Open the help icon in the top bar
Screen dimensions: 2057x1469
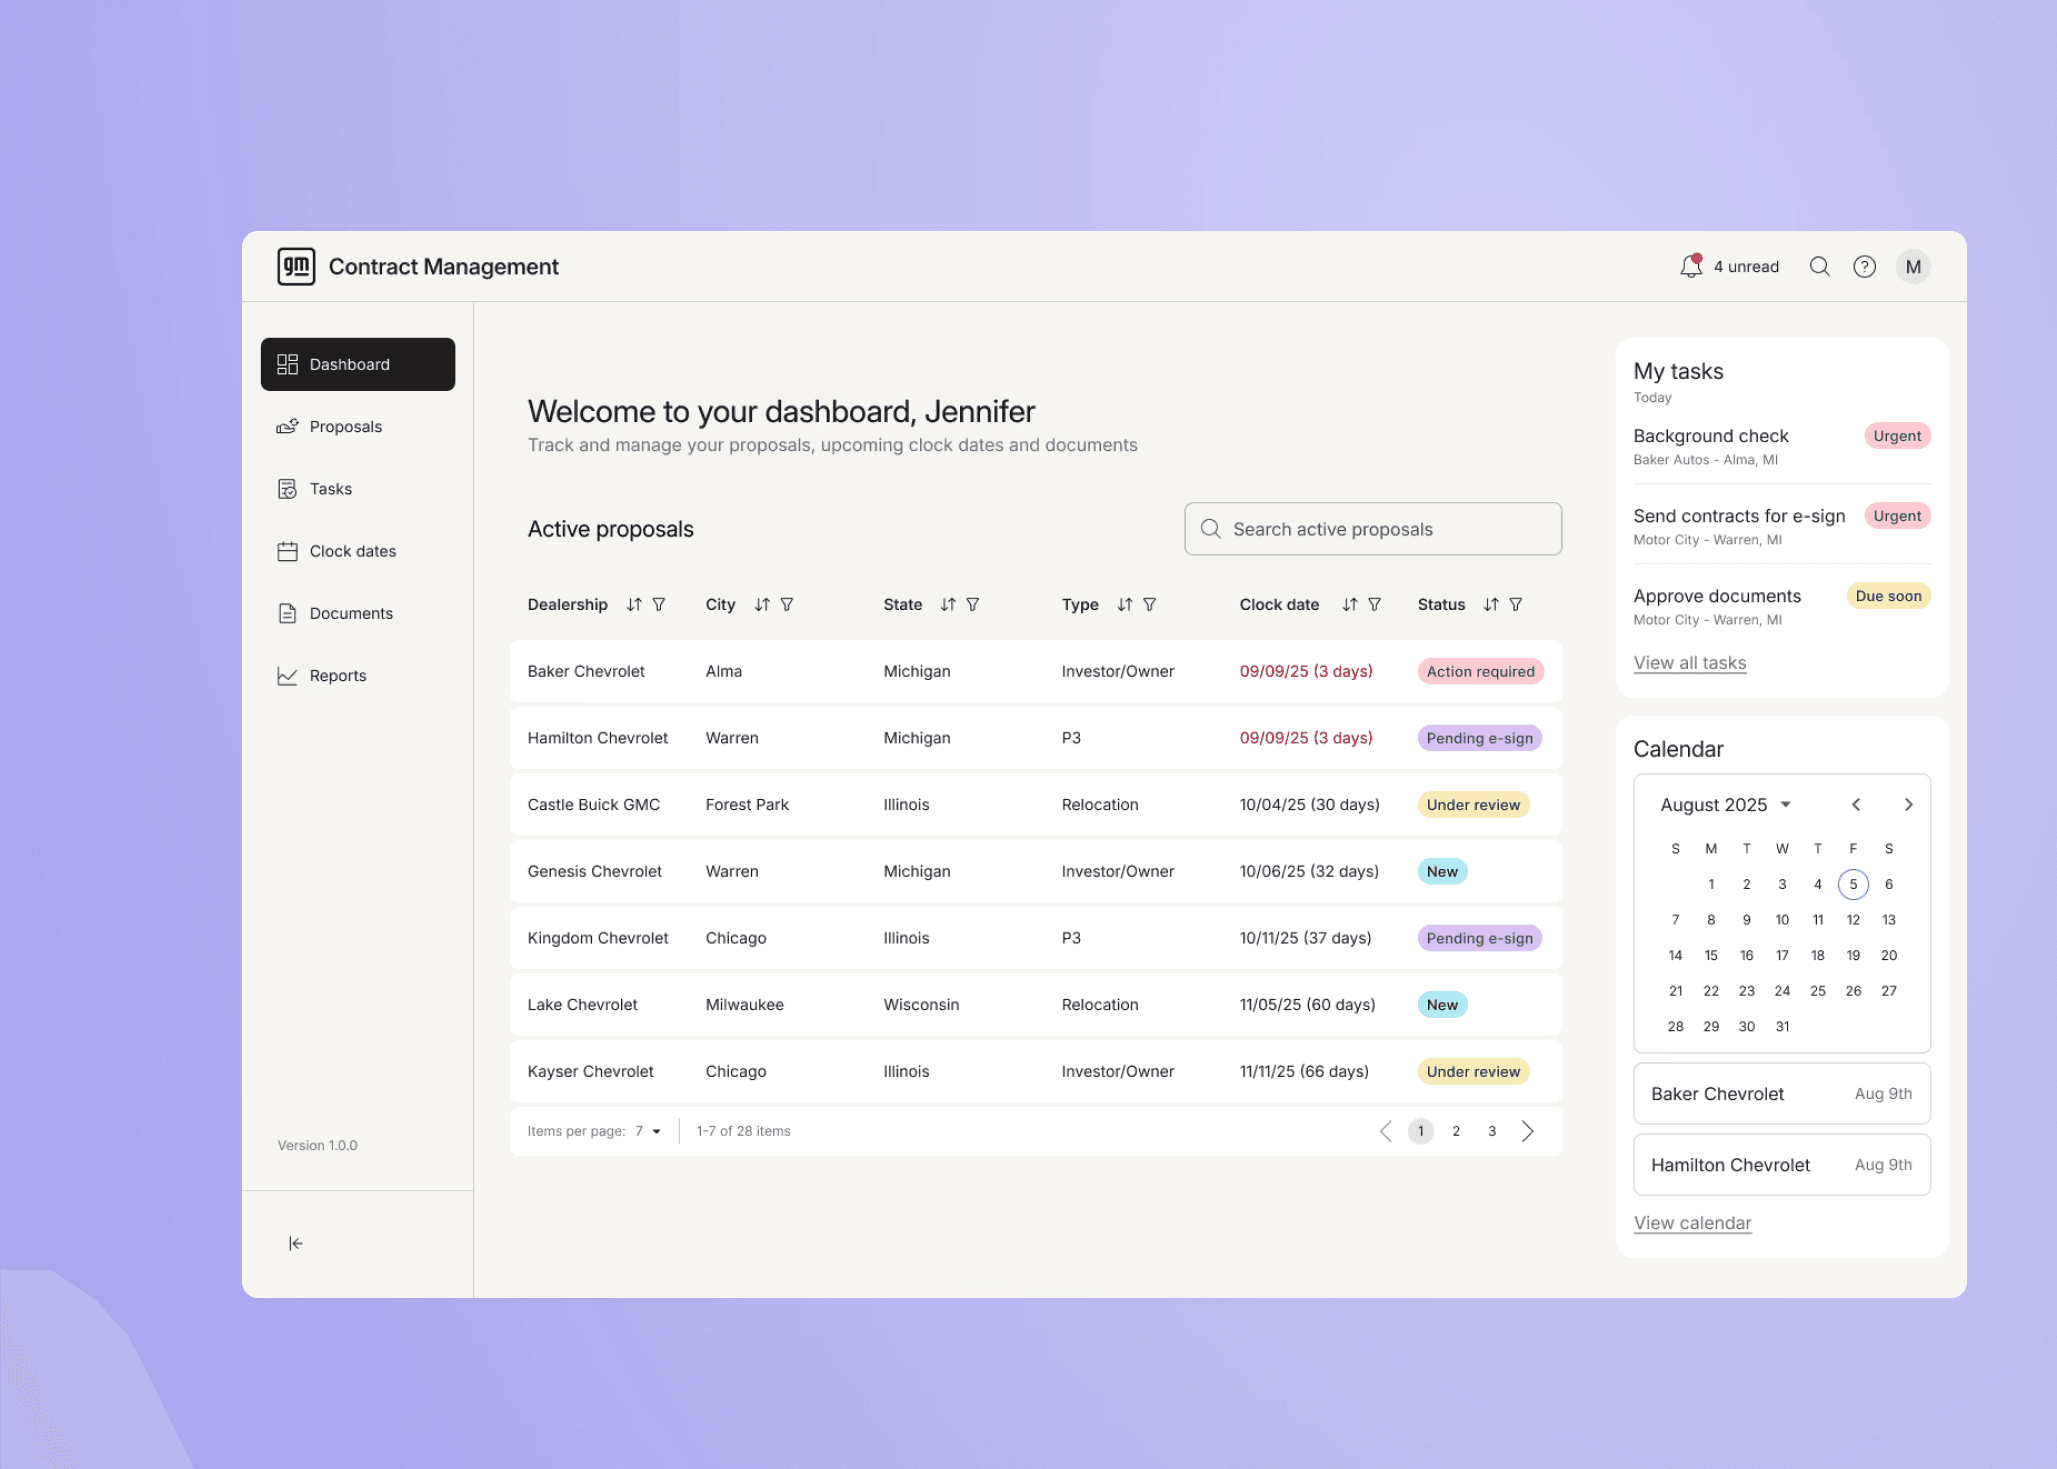point(1864,266)
